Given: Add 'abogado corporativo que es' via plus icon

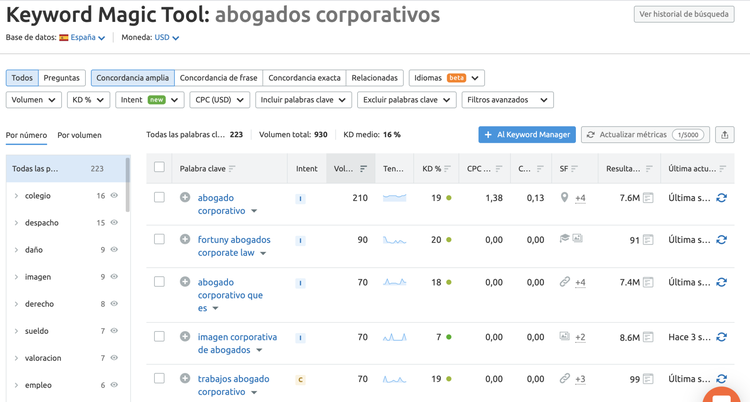Looking at the screenshot, I should tap(185, 281).
